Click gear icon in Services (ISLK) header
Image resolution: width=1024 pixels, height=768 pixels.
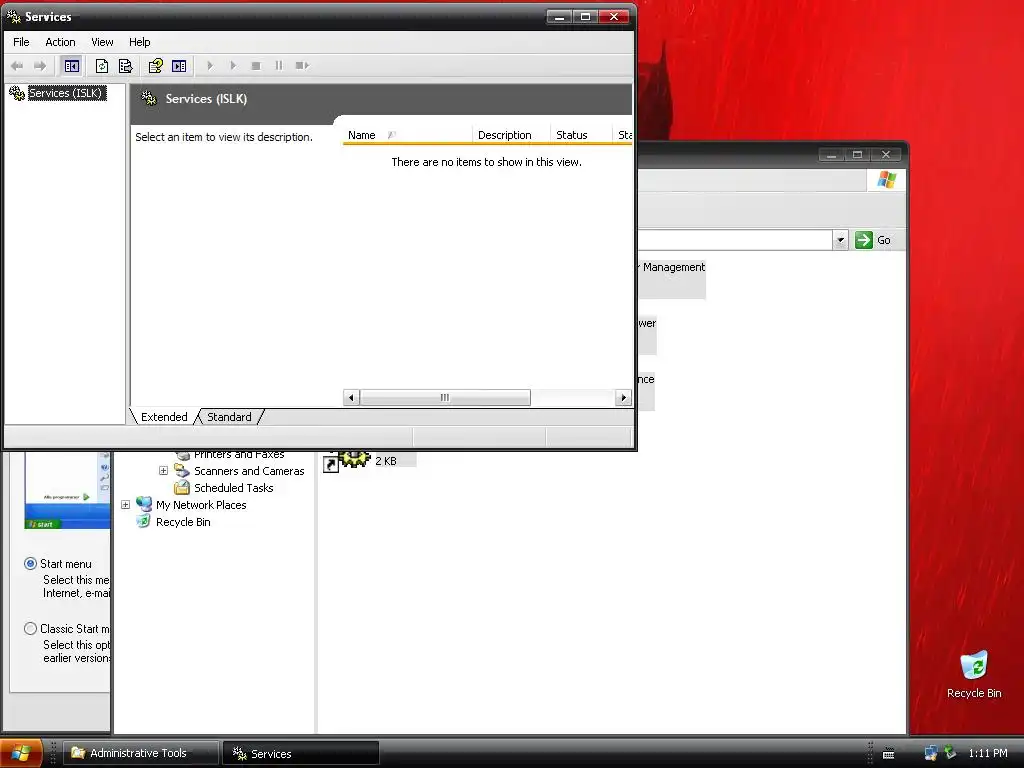click(x=149, y=99)
